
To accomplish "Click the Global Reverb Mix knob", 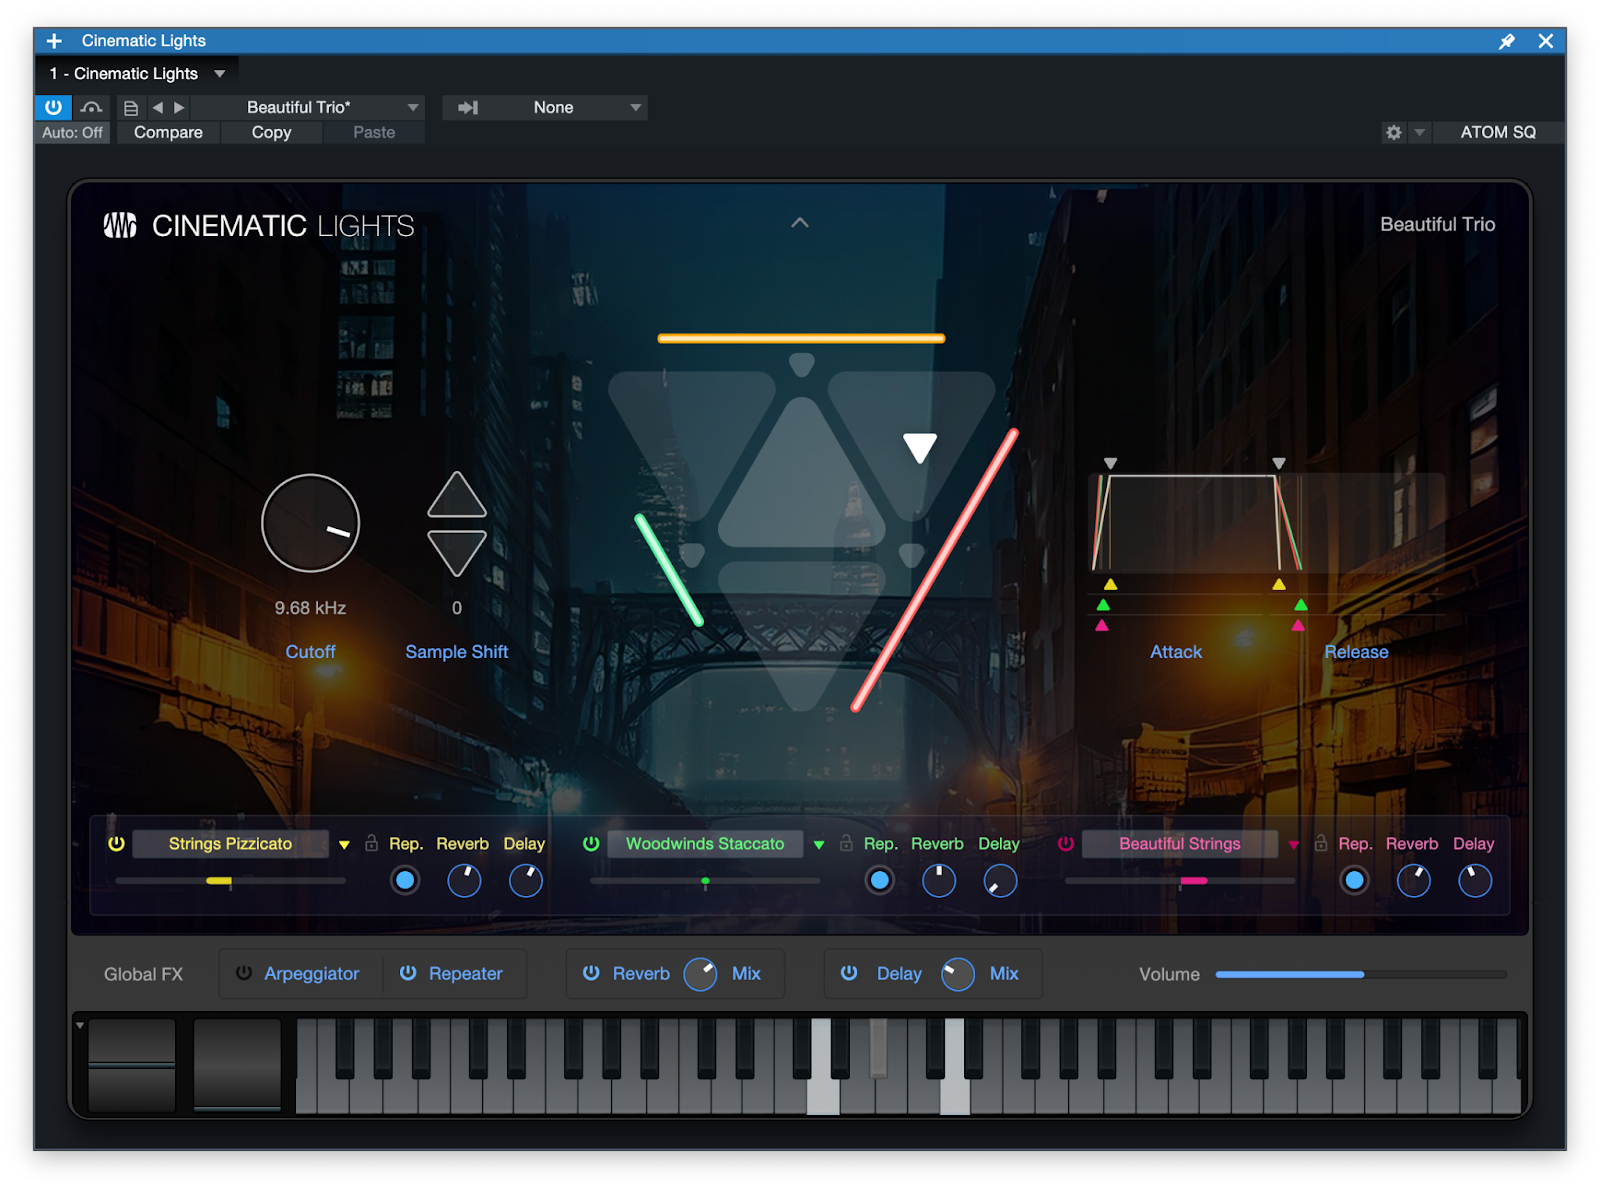I will pyautogui.click(x=701, y=974).
